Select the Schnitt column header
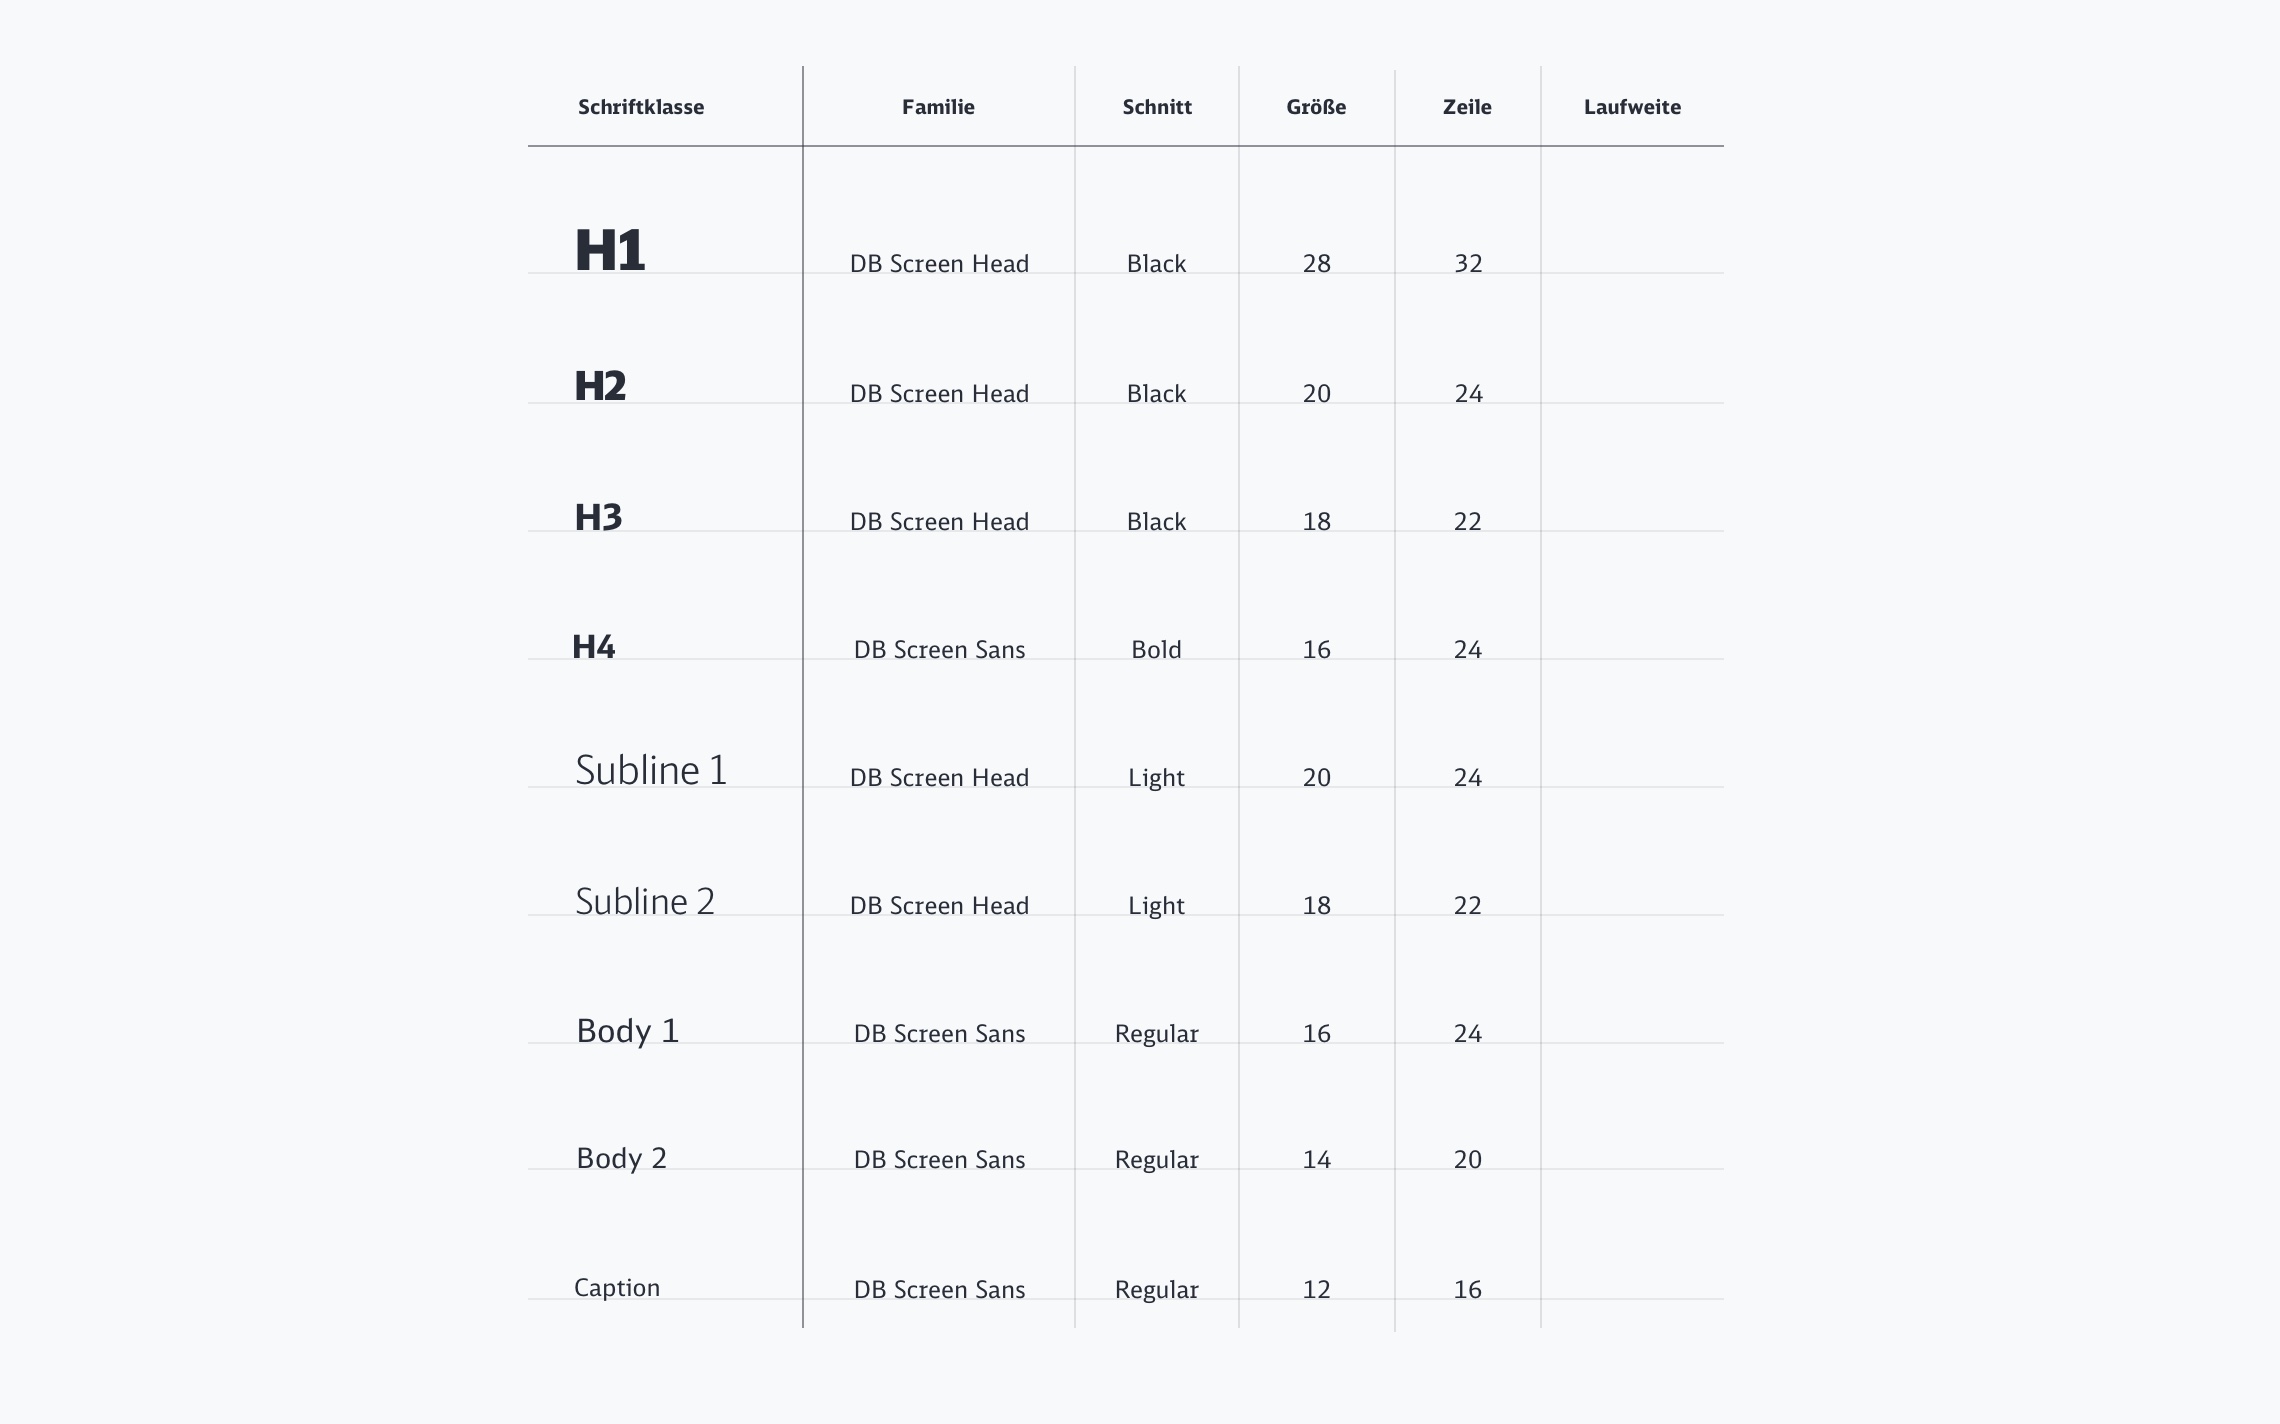The image size is (2280, 1424). (1157, 107)
